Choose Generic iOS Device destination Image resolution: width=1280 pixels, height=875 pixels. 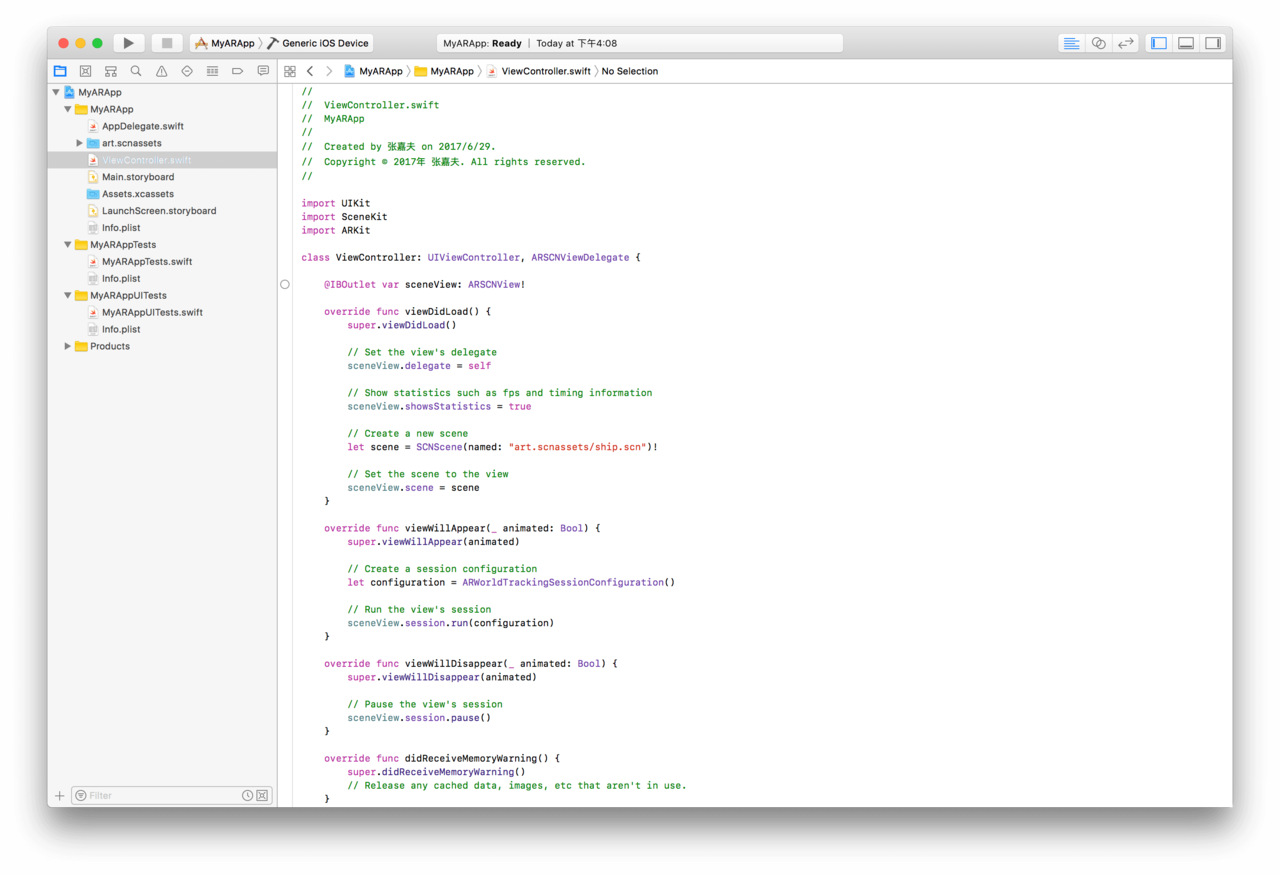point(319,43)
